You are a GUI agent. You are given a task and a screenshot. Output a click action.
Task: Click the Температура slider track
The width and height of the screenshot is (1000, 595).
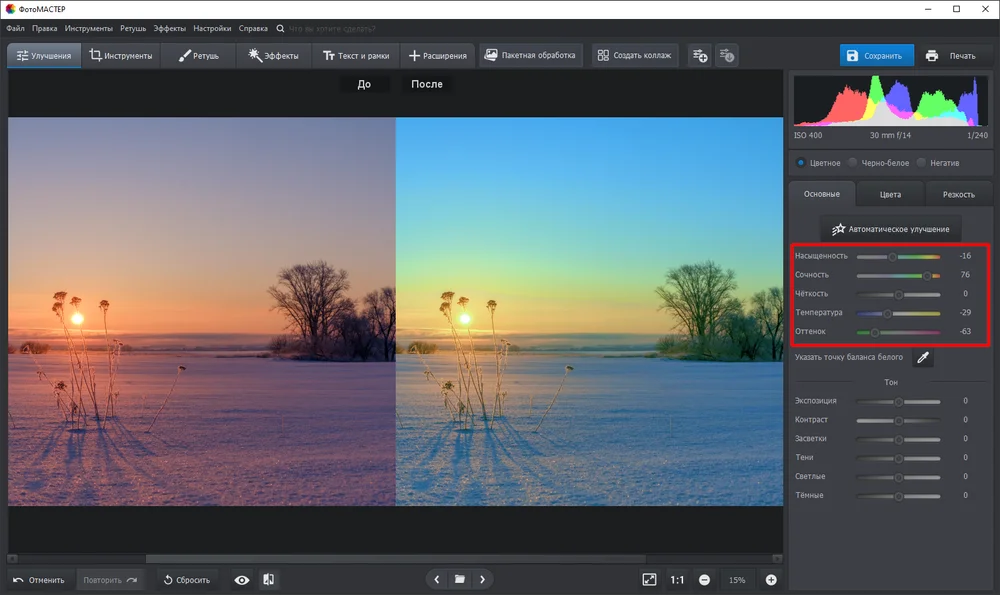[898, 313]
